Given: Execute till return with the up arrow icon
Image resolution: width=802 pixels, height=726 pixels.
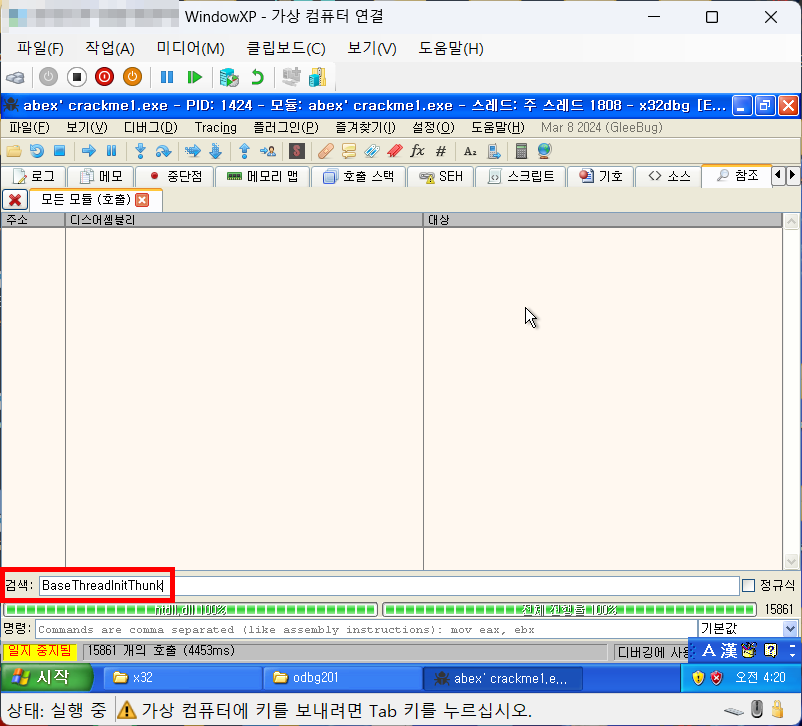Looking at the screenshot, I should coord(244,151).
